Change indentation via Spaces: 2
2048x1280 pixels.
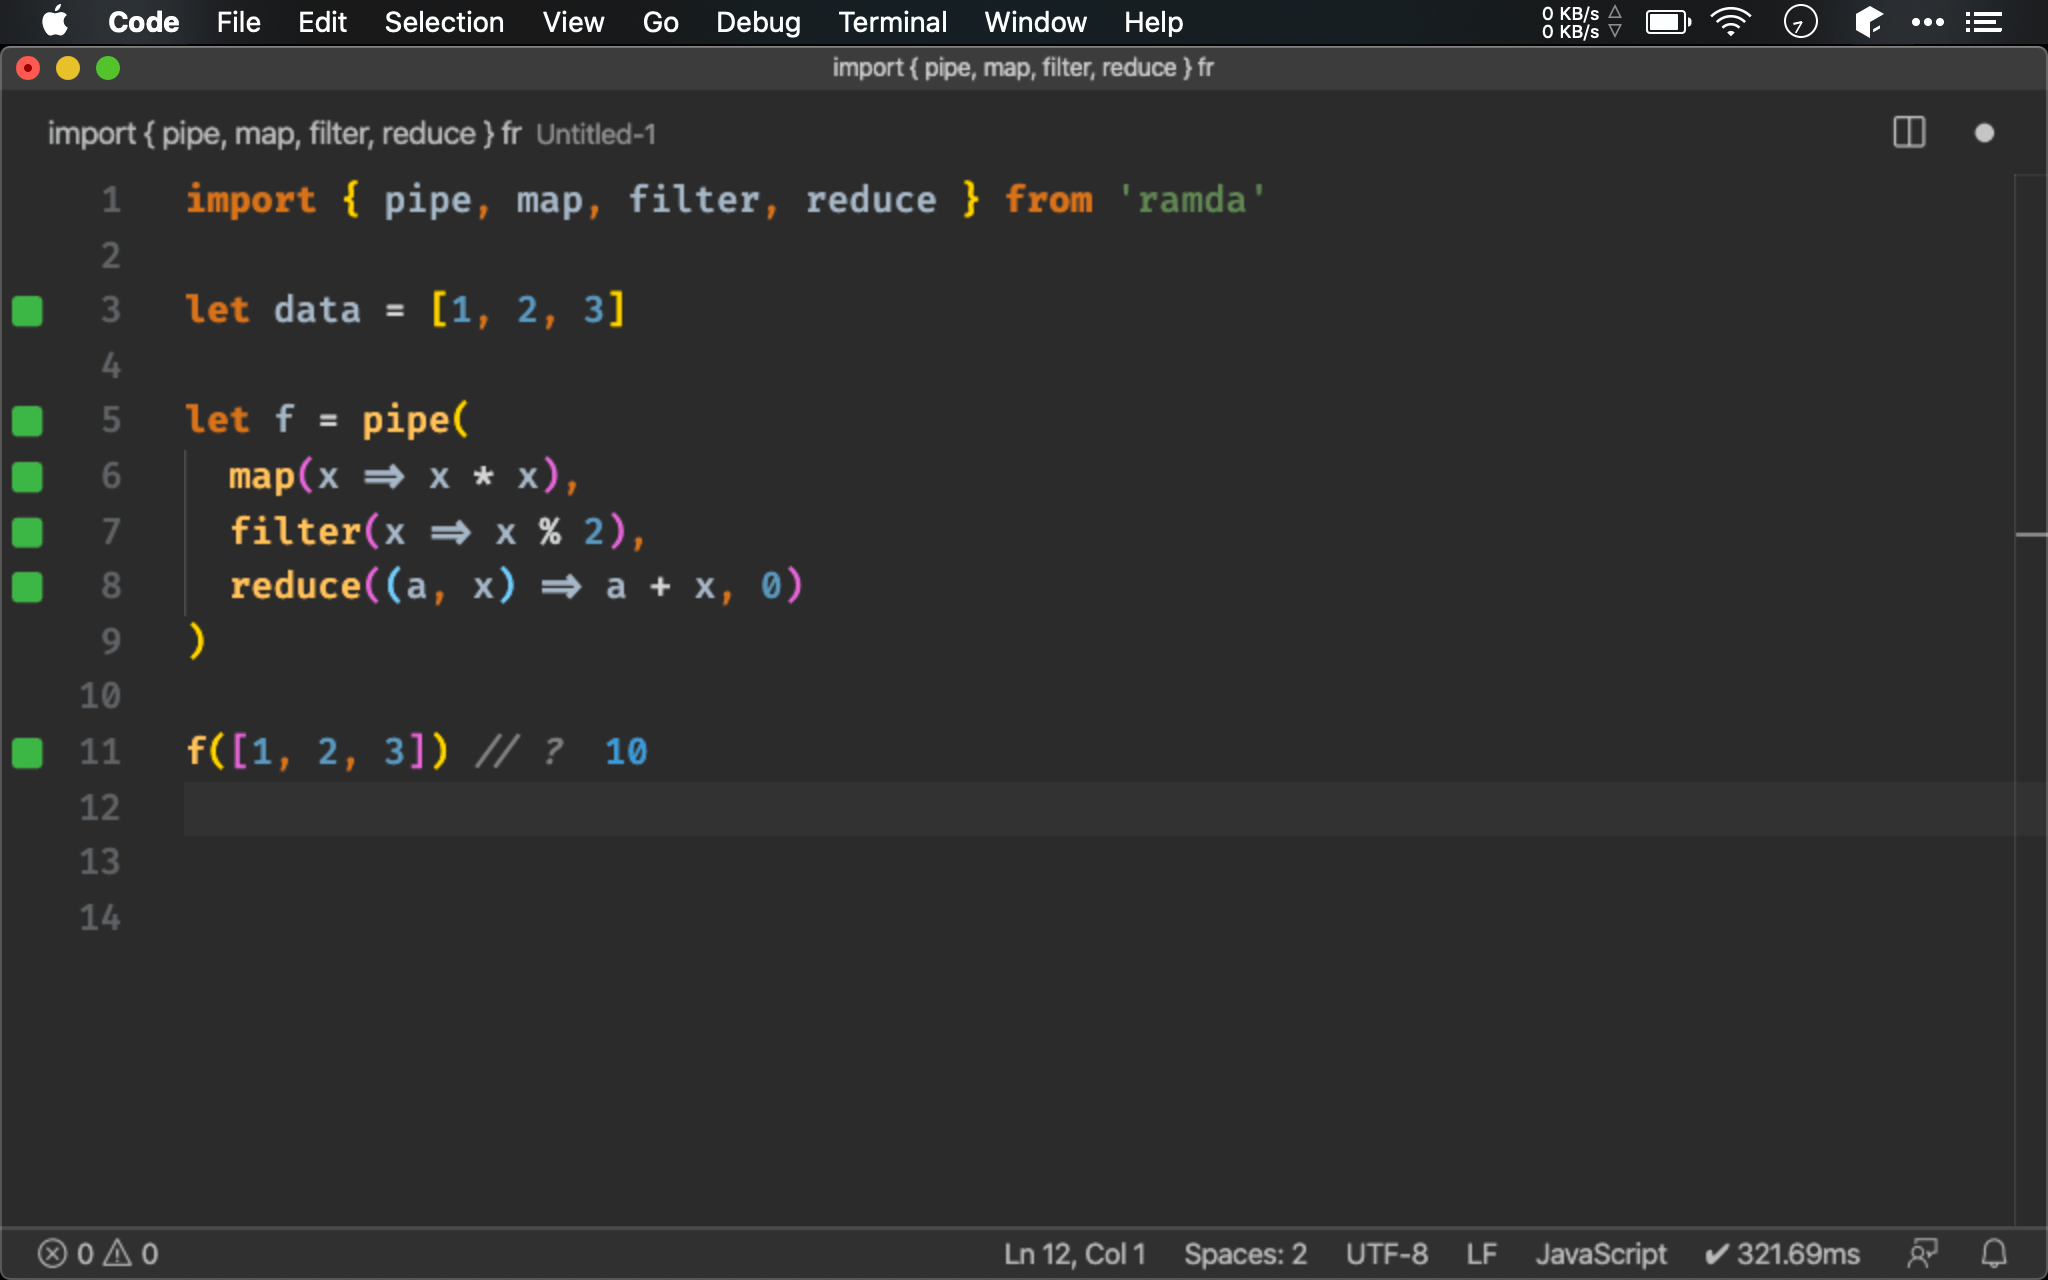tap(1245, 1254)
